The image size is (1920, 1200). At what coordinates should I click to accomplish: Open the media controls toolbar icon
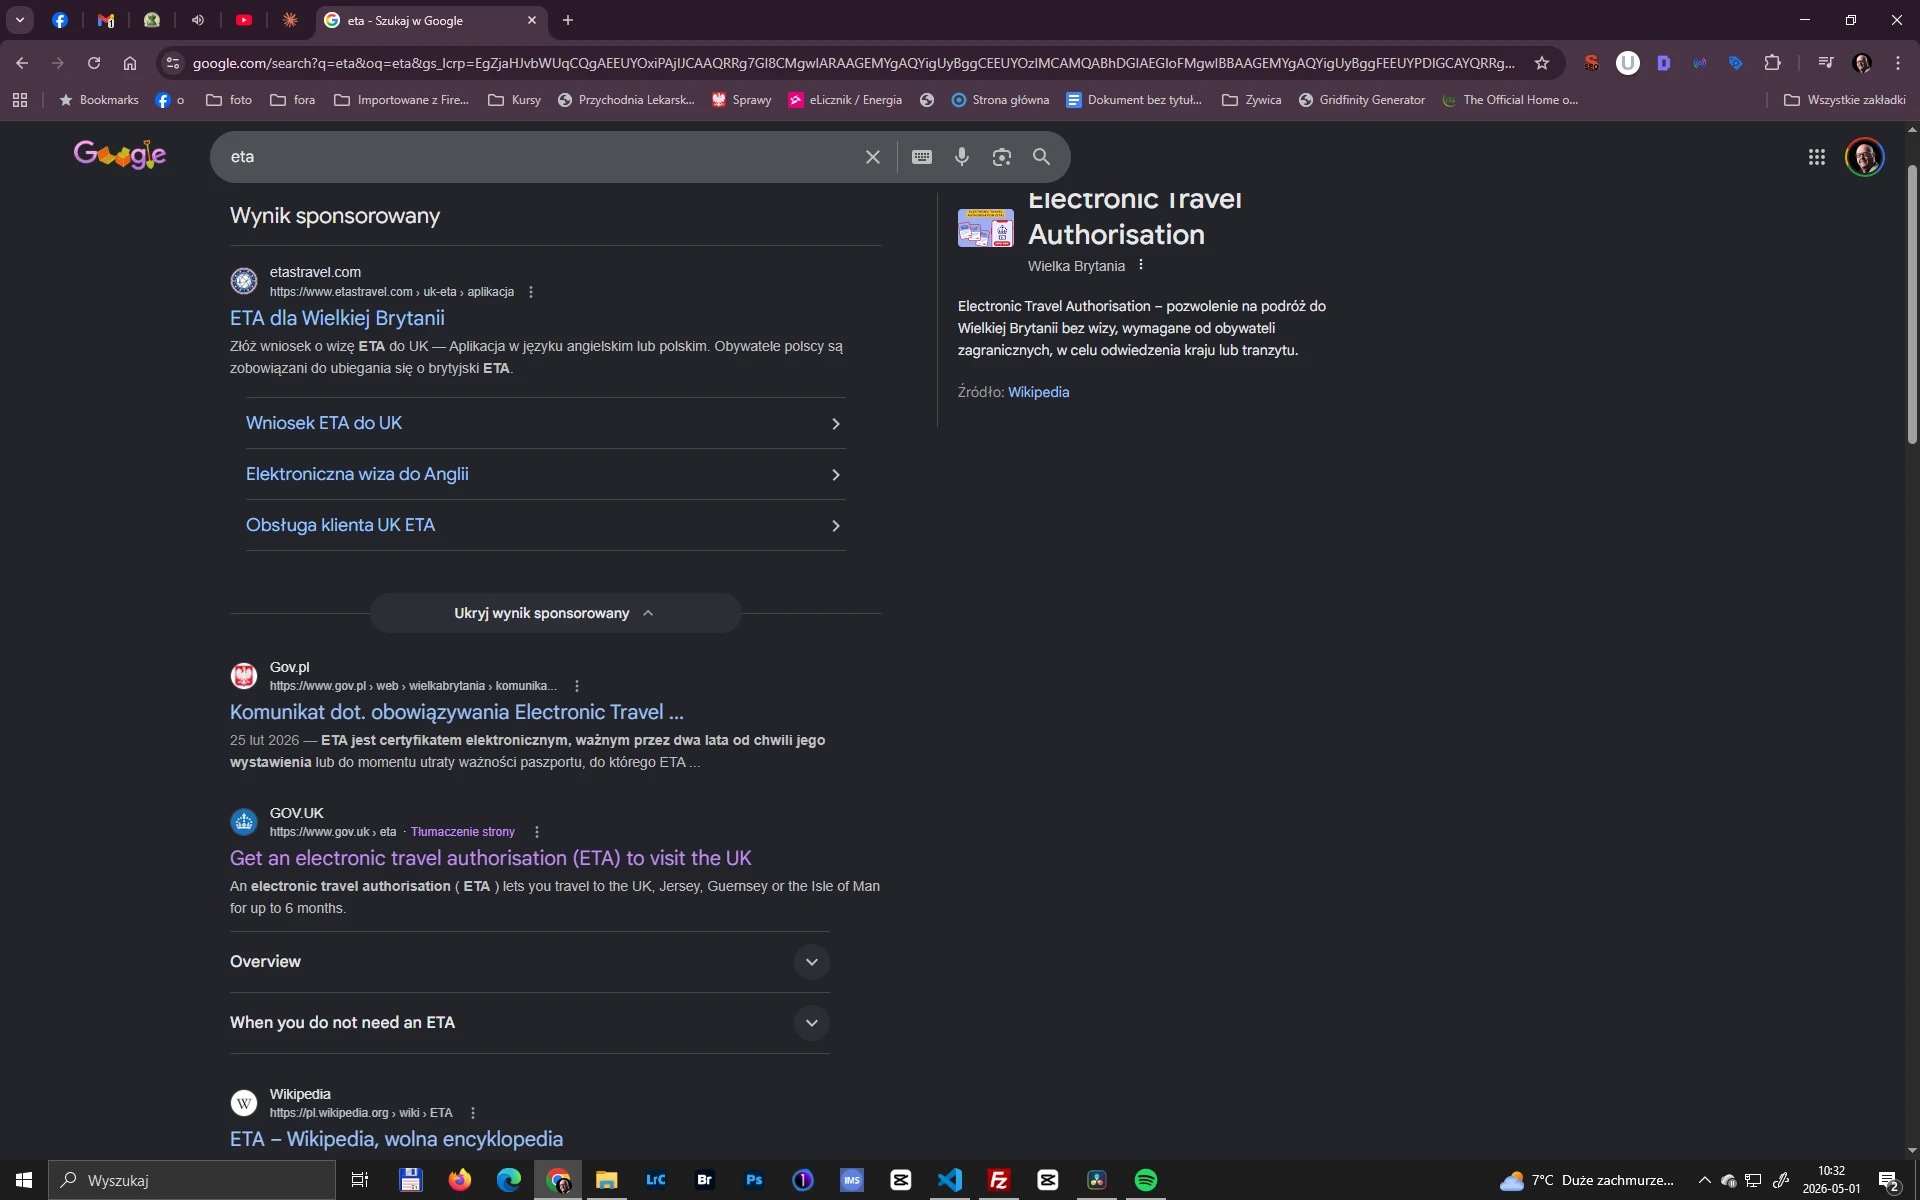pyautogui.click(x=1826, y=63)
